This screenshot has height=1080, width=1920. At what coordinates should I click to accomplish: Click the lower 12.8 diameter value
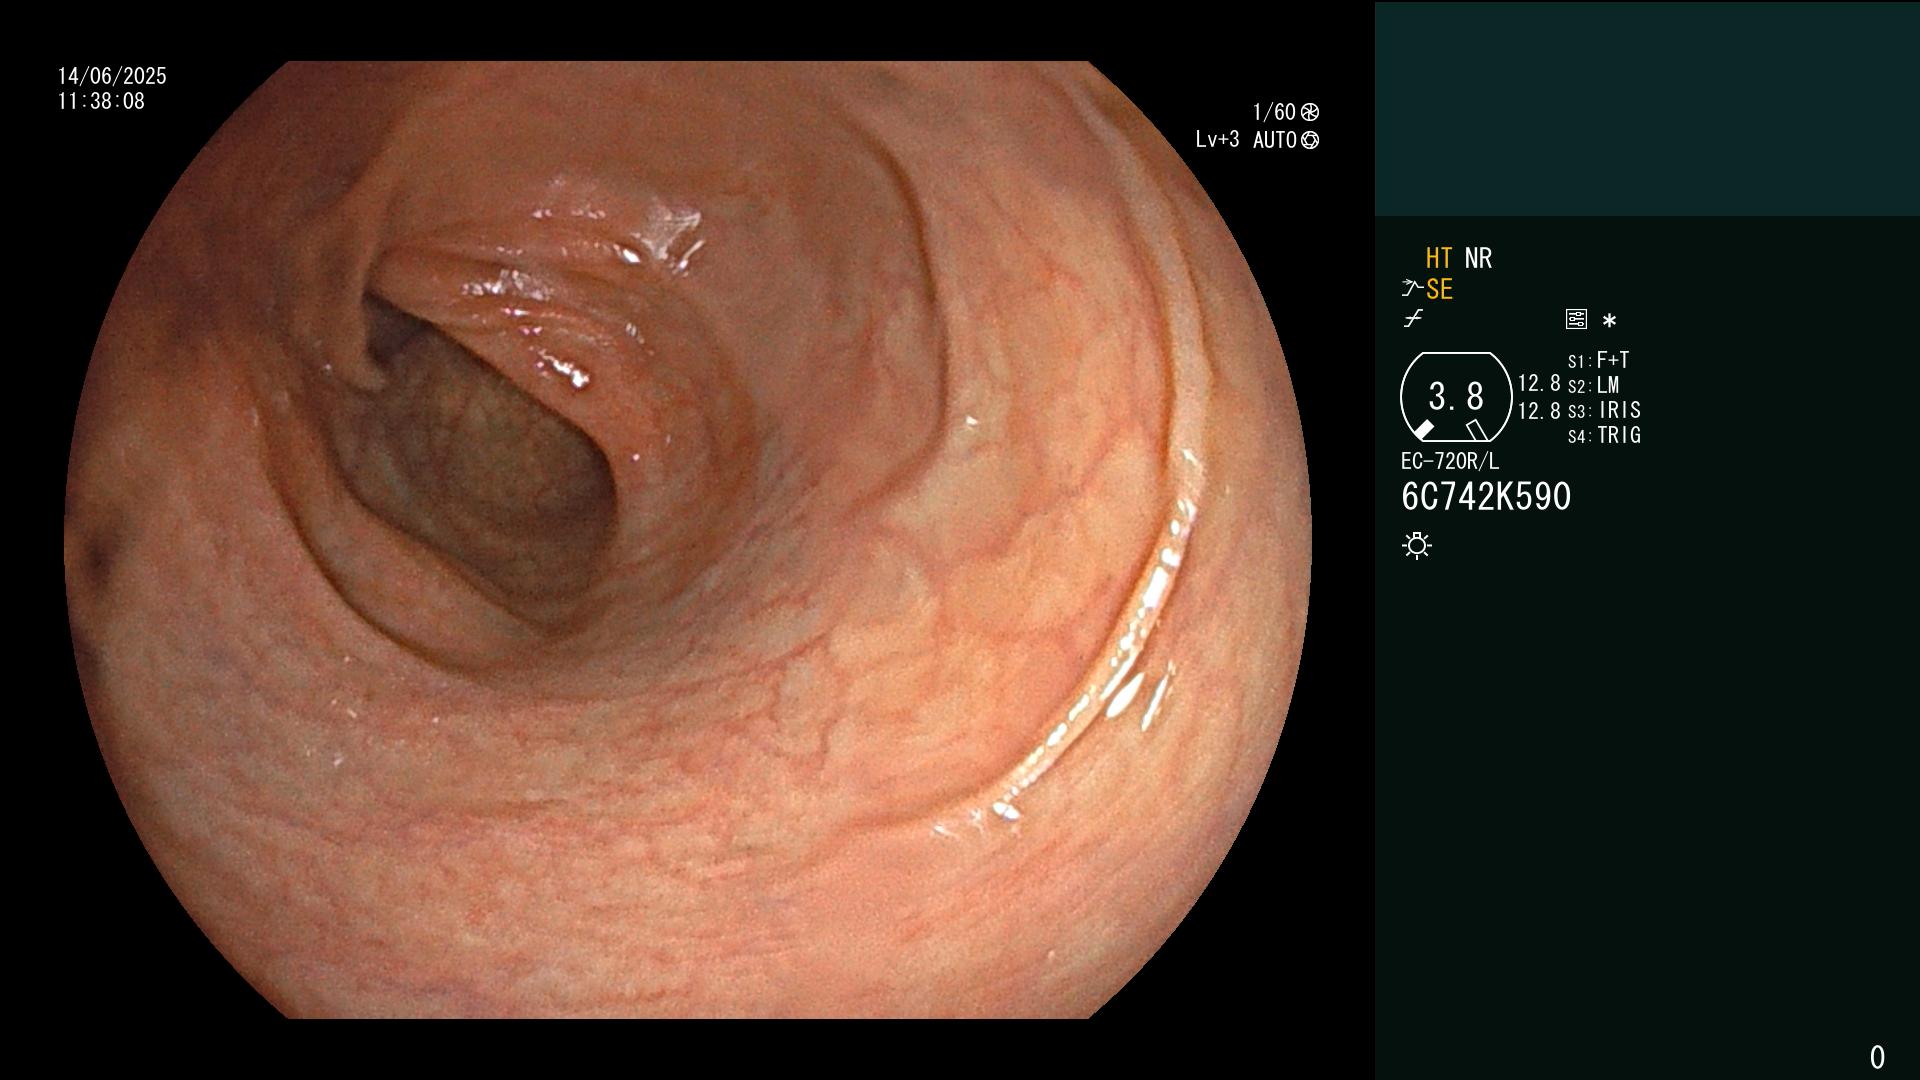click(1539, 410)
